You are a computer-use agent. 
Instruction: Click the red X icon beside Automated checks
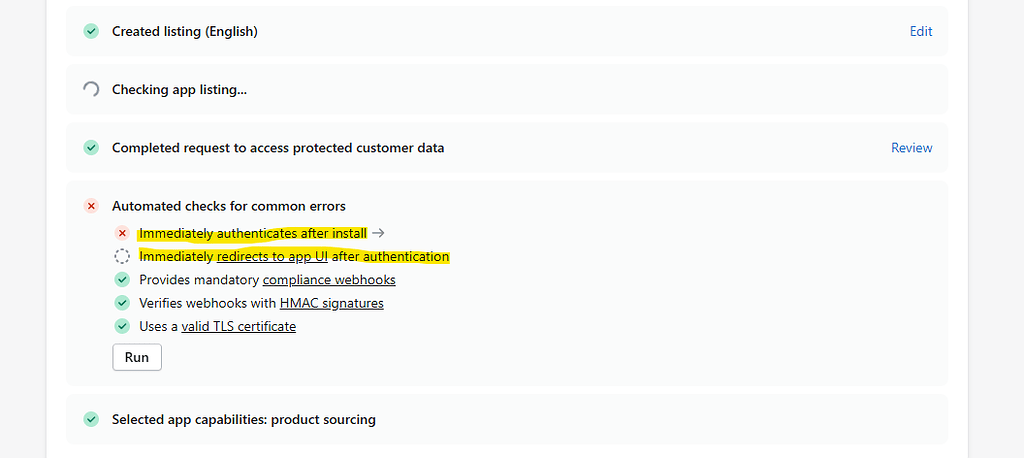tap(91, 206)
